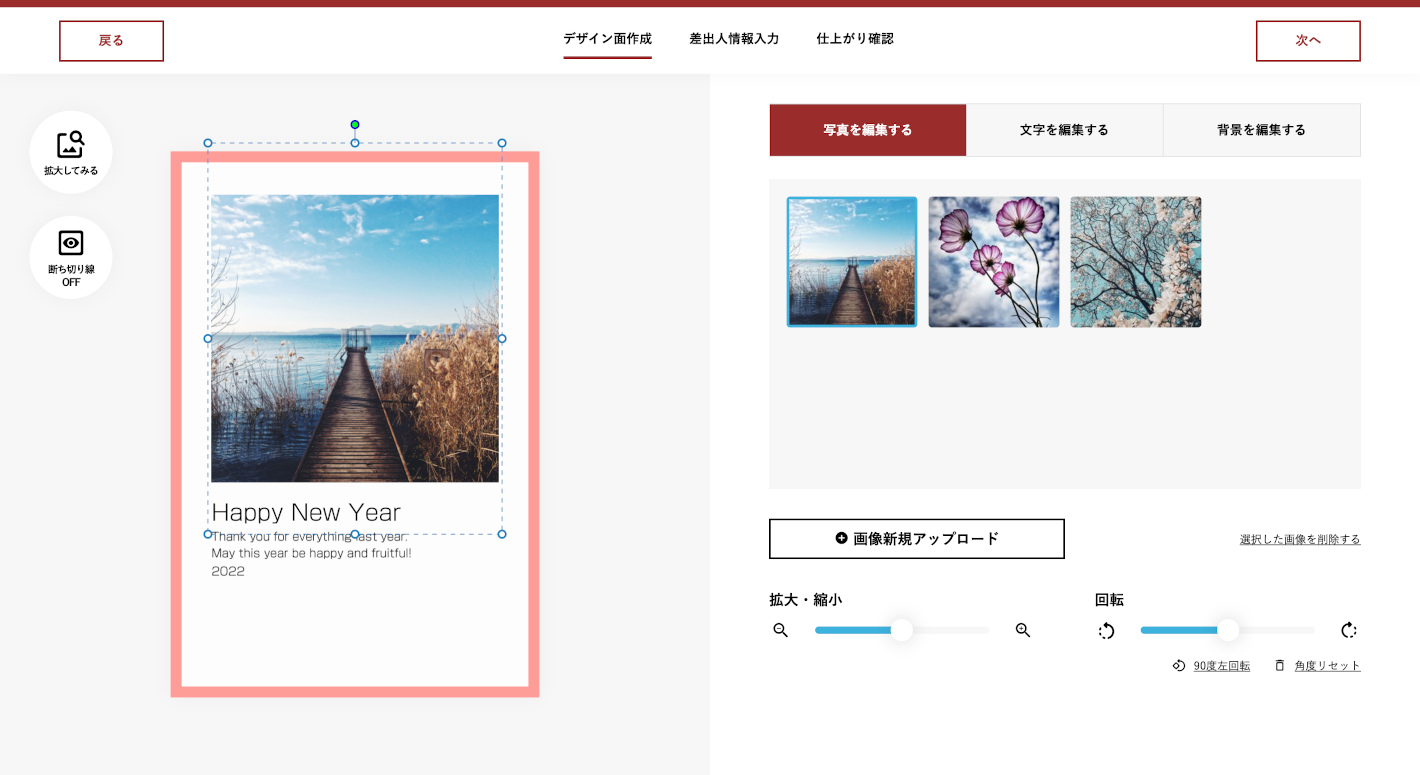Switch to the 背景を編集する tab
This screenshot has width=1420, height=775.
pyautogui.click(x=1261, y=130)
